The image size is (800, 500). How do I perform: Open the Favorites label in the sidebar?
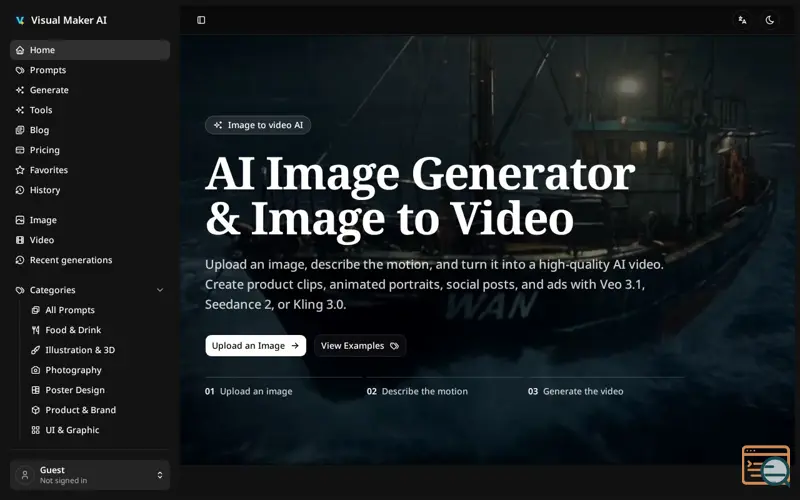(x=49, y=170)
